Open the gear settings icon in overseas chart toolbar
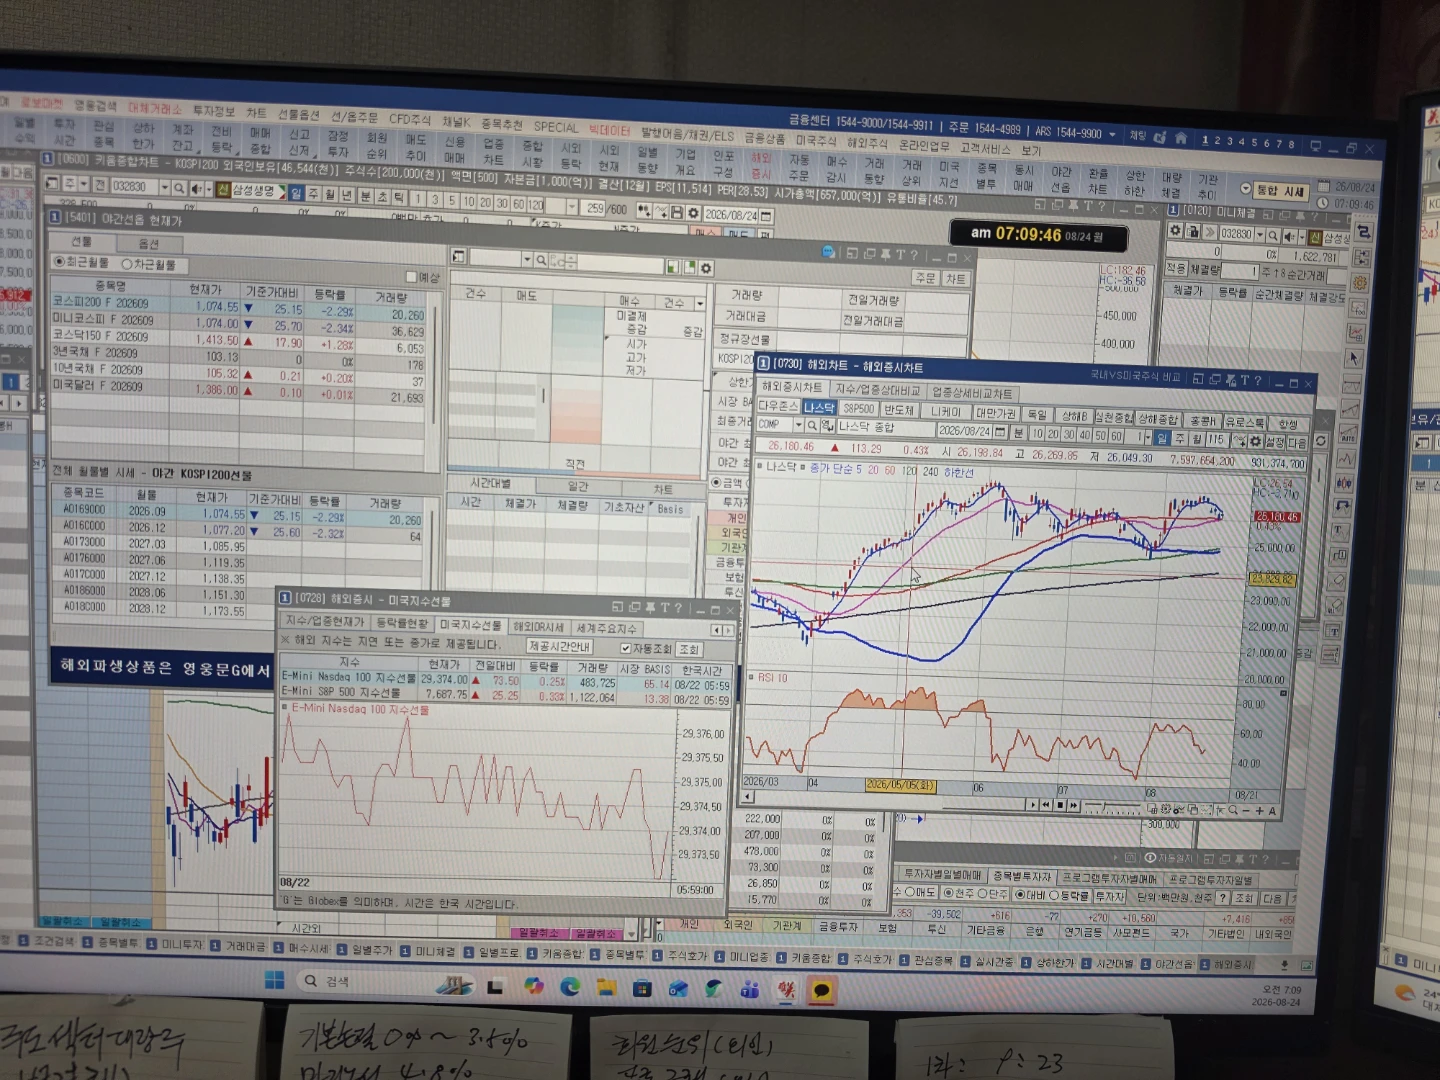 1255,441
